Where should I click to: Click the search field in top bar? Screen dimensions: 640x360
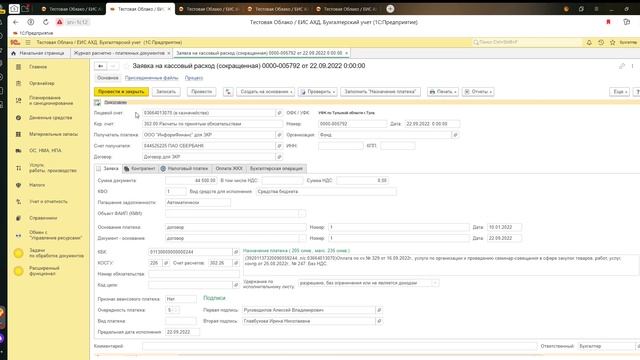pyautogui.click(x=527, y=42)
